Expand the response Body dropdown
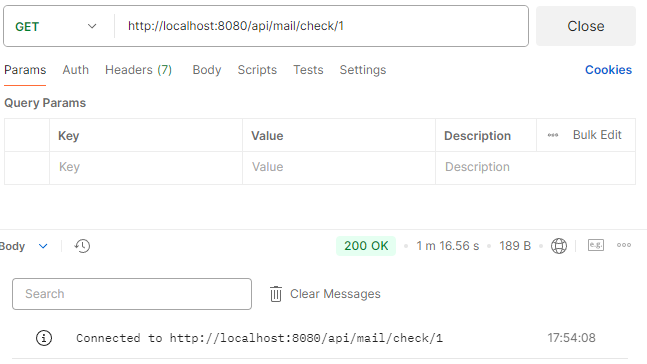This screenshot has height=364, width=647. [24, 246]
